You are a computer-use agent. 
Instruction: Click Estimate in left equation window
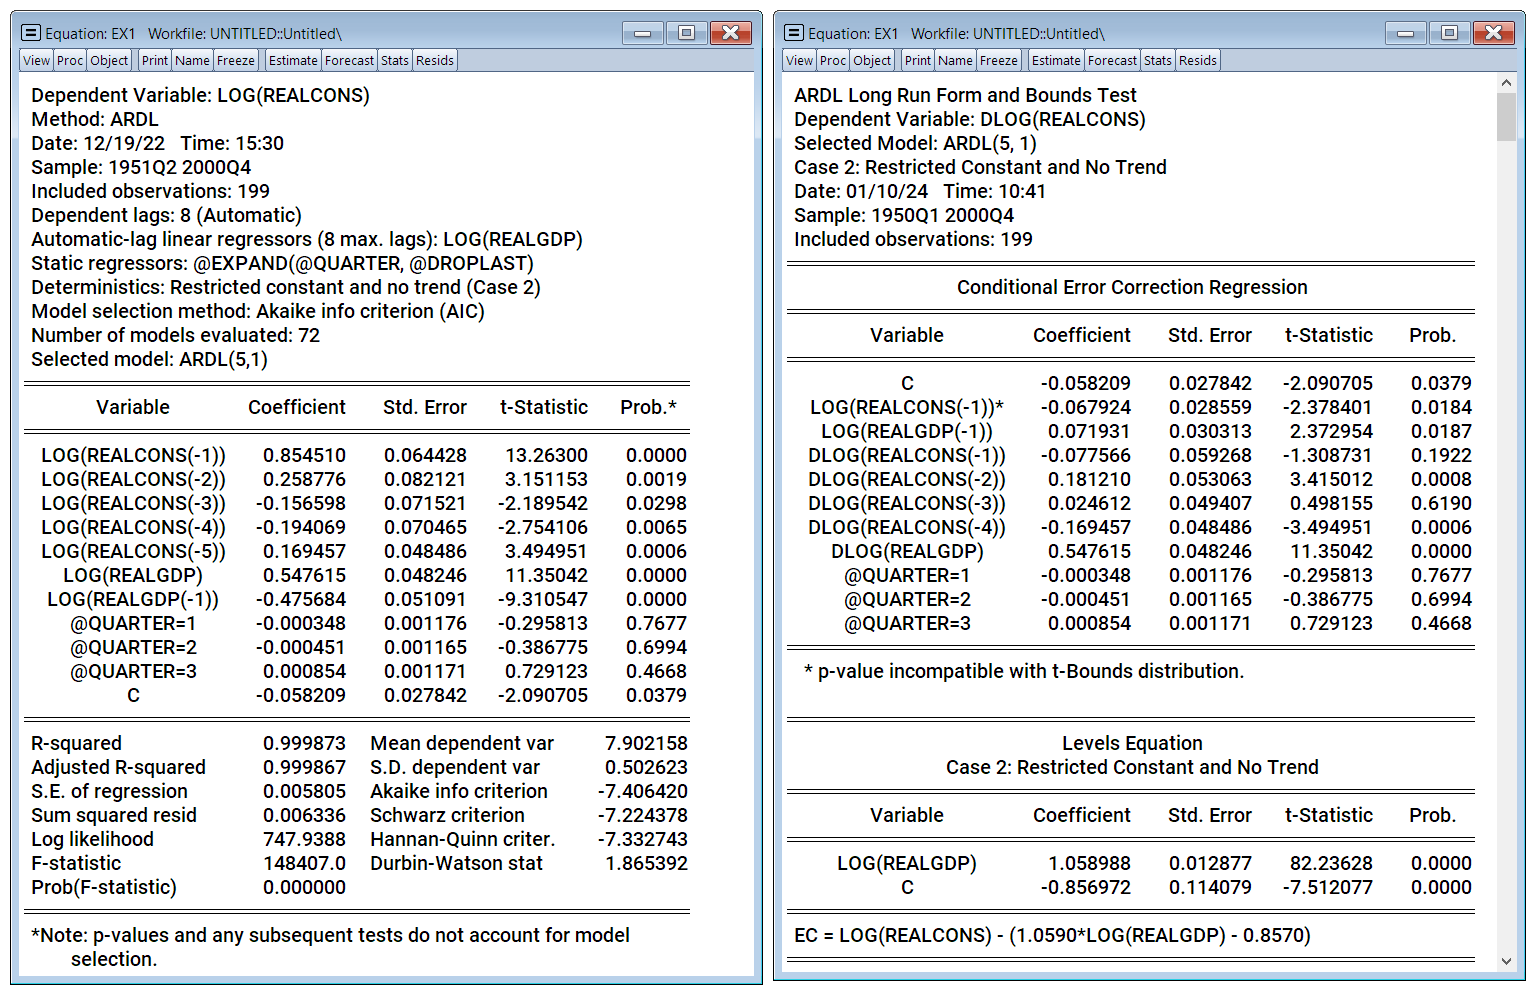point(293,60)
